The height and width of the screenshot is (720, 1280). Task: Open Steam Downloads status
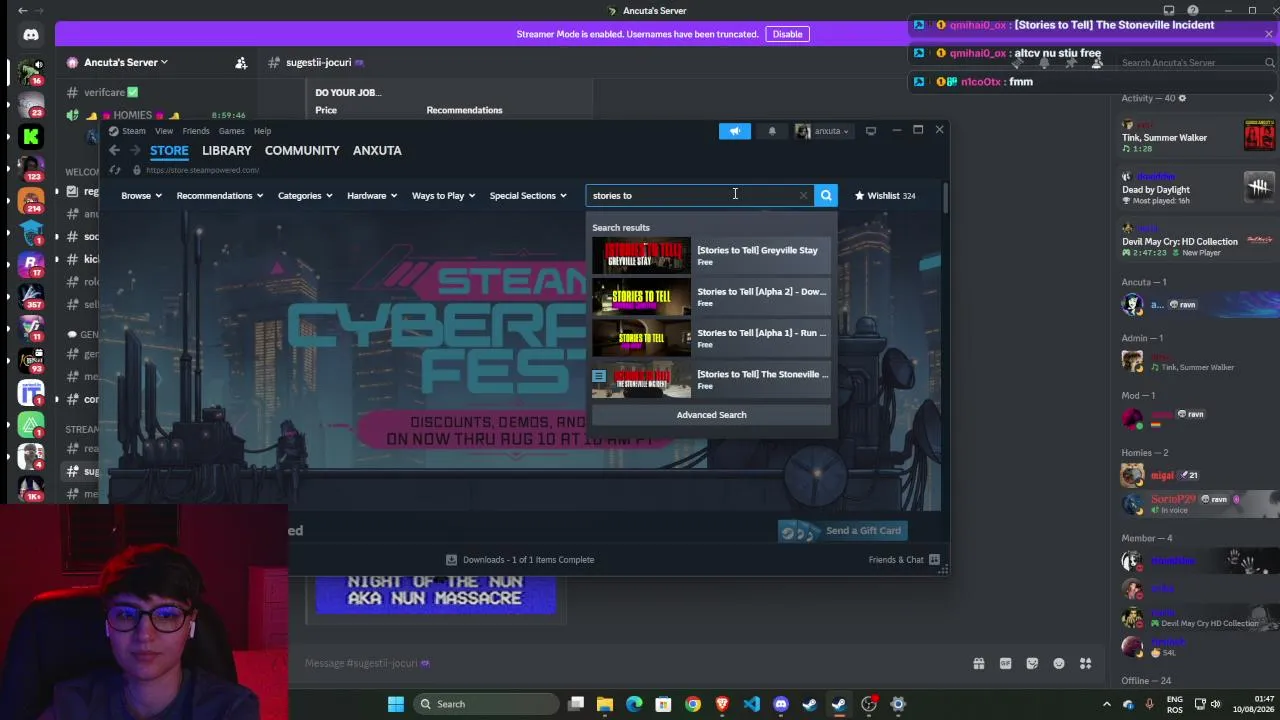coord(520,560)
